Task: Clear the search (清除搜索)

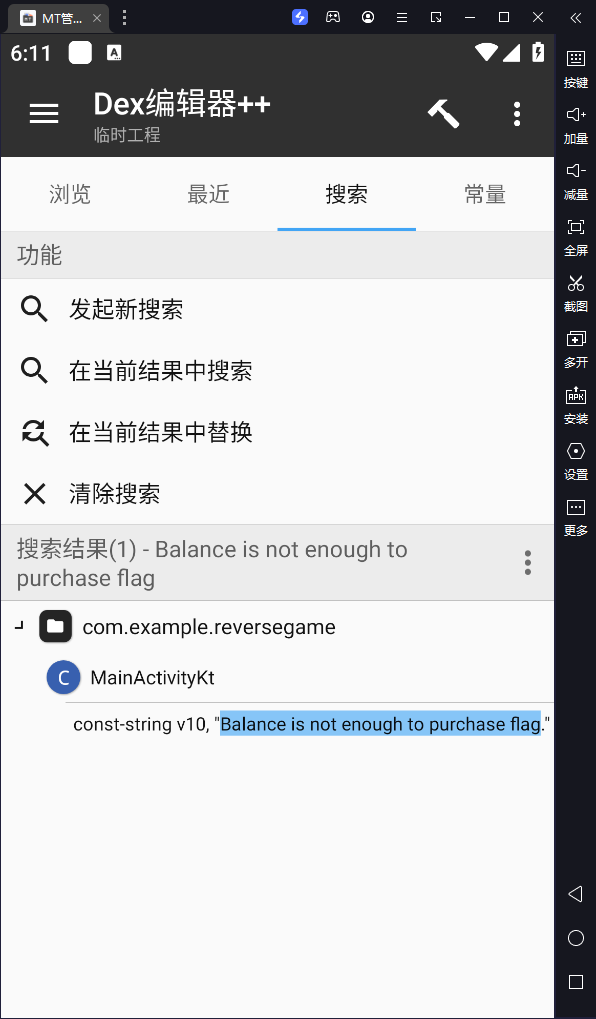Action: [278, 494]
